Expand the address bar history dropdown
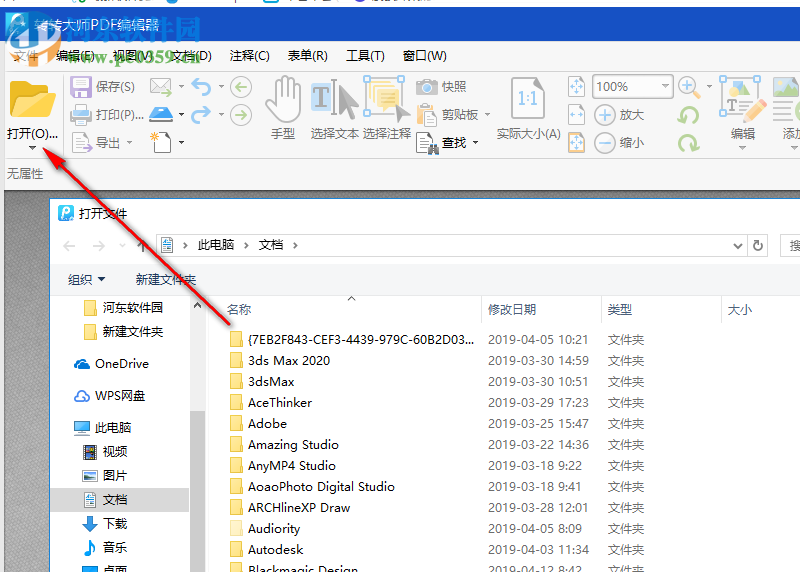This screenshot has width=800, height=572. [x=737, y=246]
